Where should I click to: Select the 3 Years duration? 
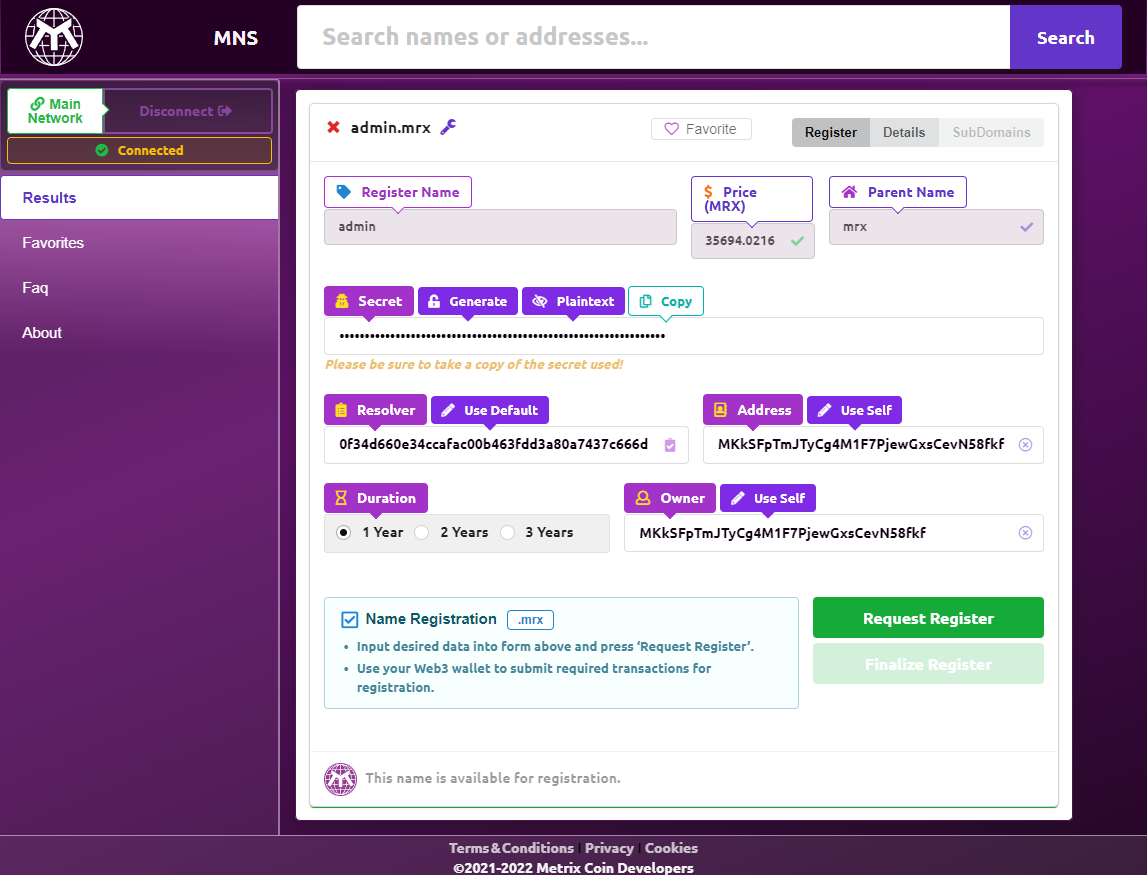point(508,533)
